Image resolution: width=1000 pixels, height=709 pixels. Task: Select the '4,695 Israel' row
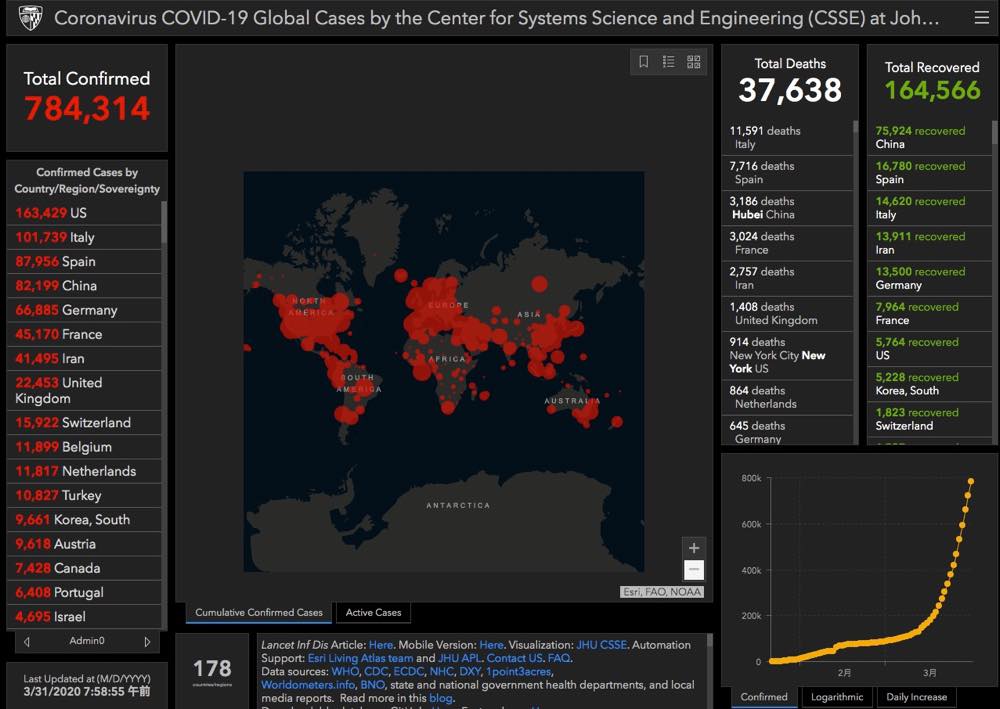click(x=84, y=617)
